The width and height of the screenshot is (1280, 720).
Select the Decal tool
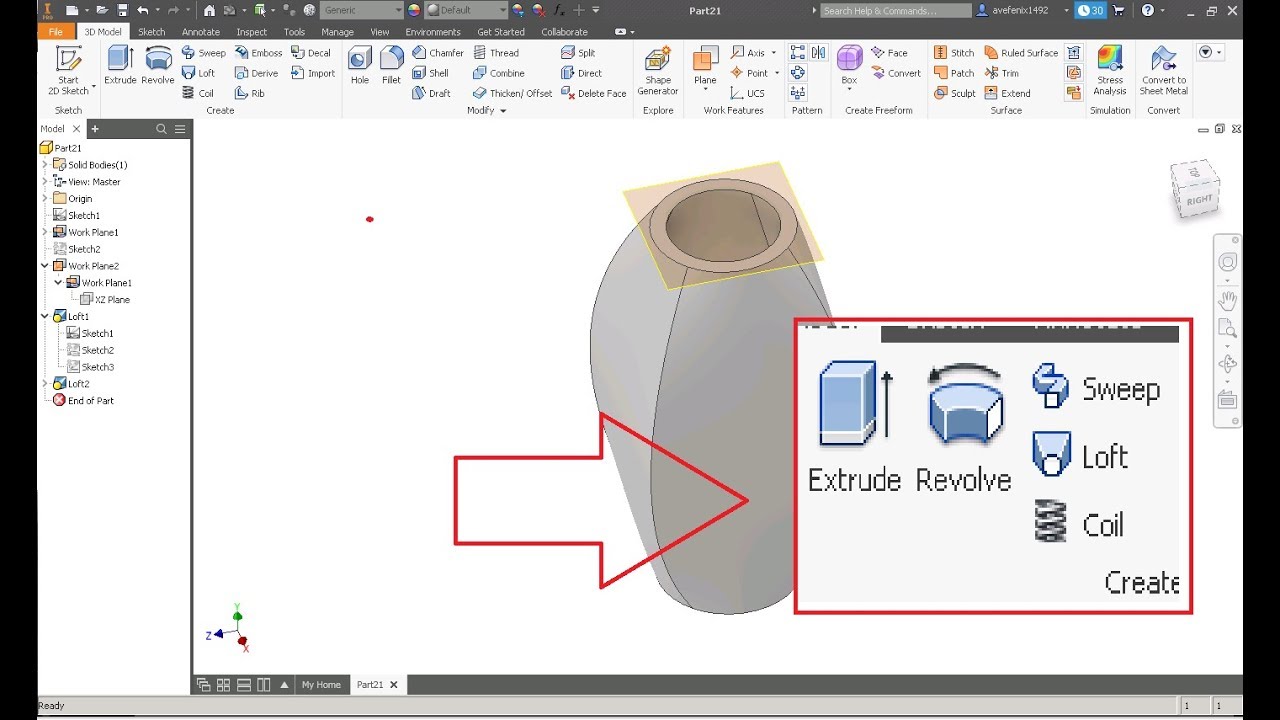(311, 53)
